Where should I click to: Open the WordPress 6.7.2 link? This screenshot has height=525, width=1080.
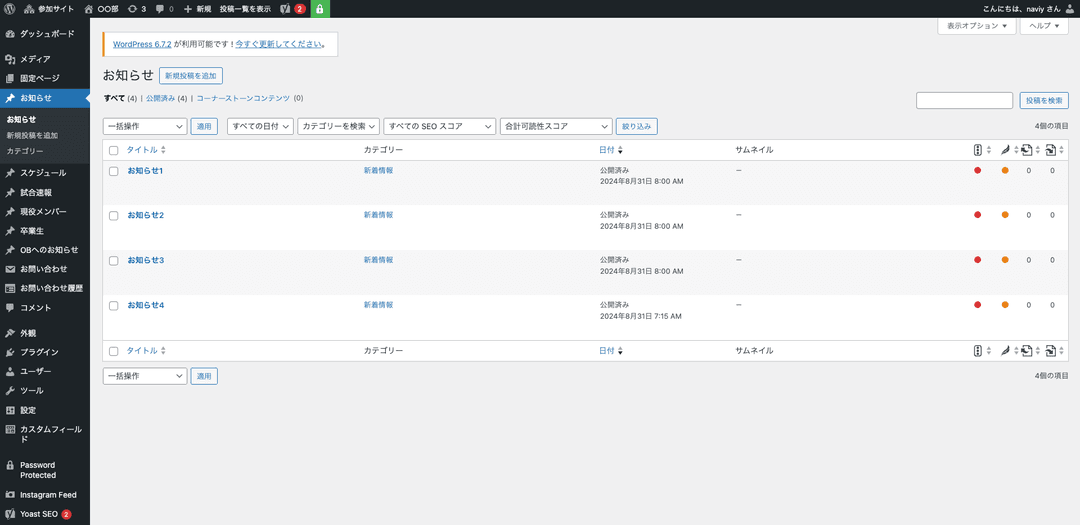[142, 44]
